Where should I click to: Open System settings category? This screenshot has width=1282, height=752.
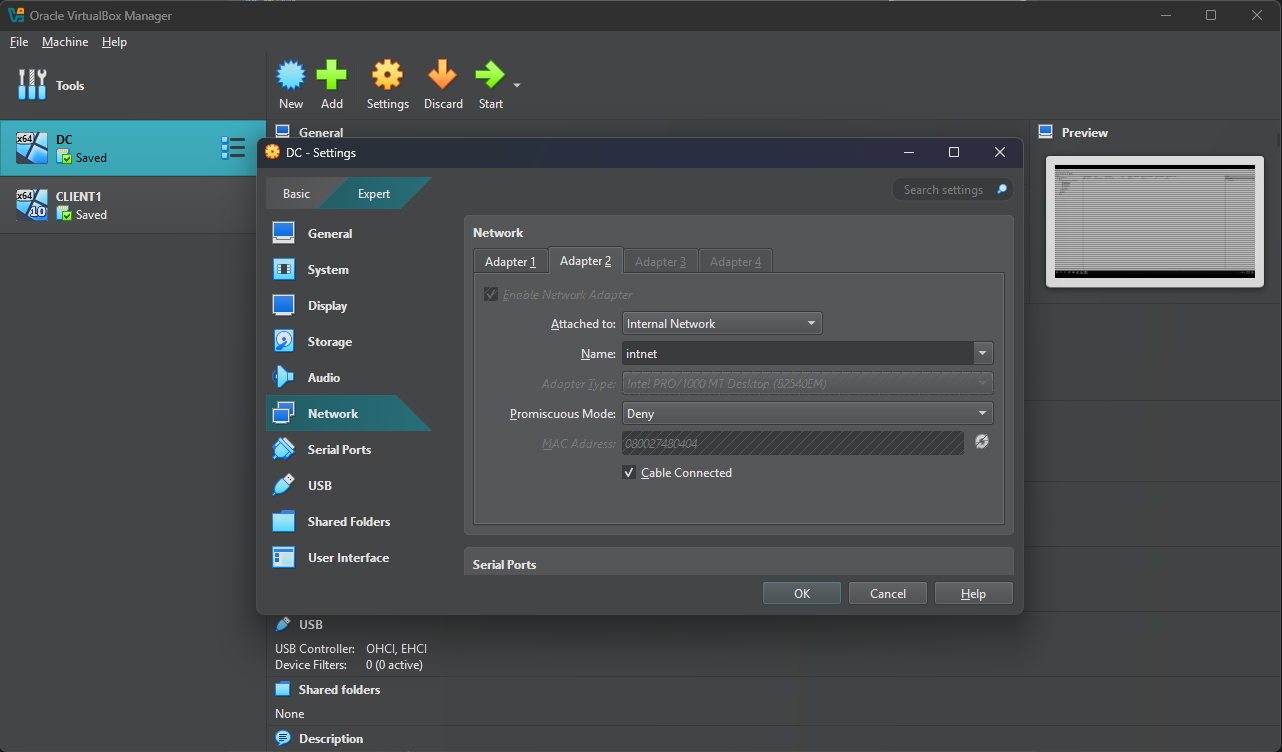click(348, 269)
